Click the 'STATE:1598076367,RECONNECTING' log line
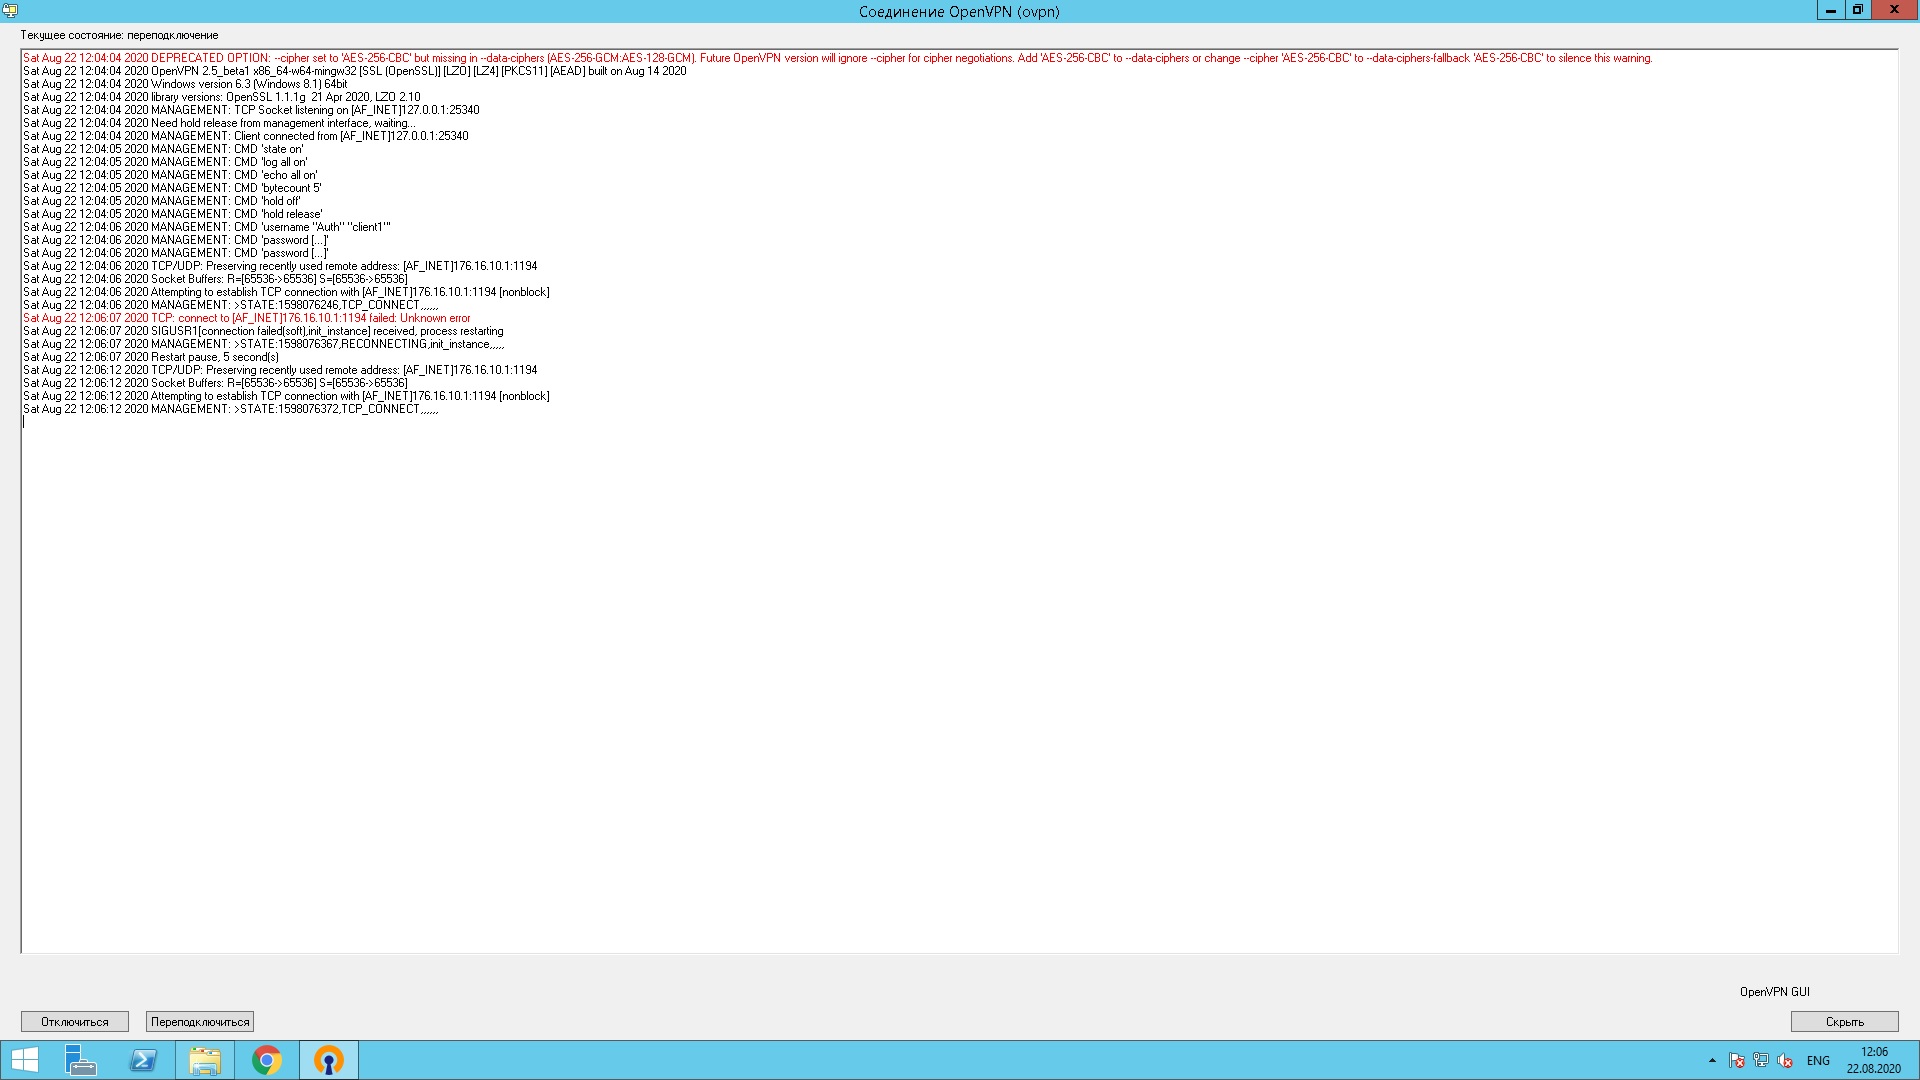Viewport: 1920px width, 1080px height. coord(264,344)
